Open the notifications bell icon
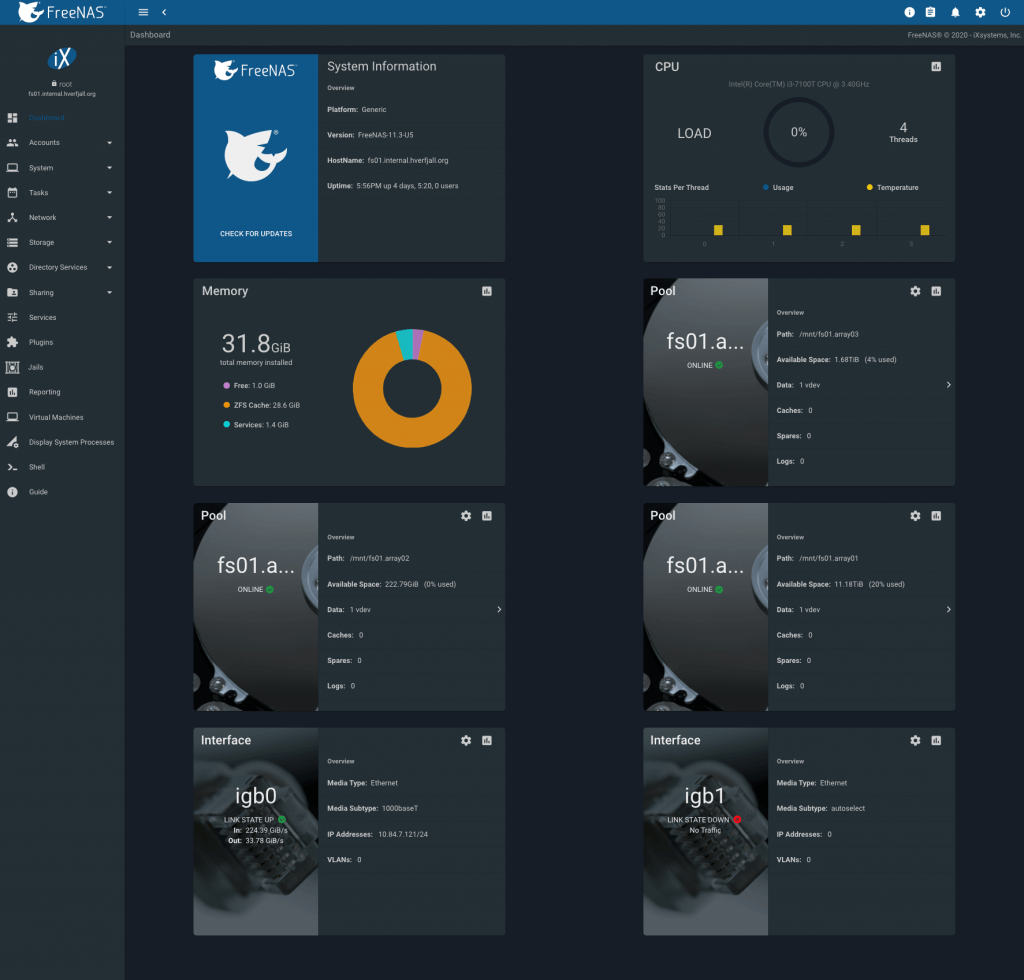 point(955,12)
